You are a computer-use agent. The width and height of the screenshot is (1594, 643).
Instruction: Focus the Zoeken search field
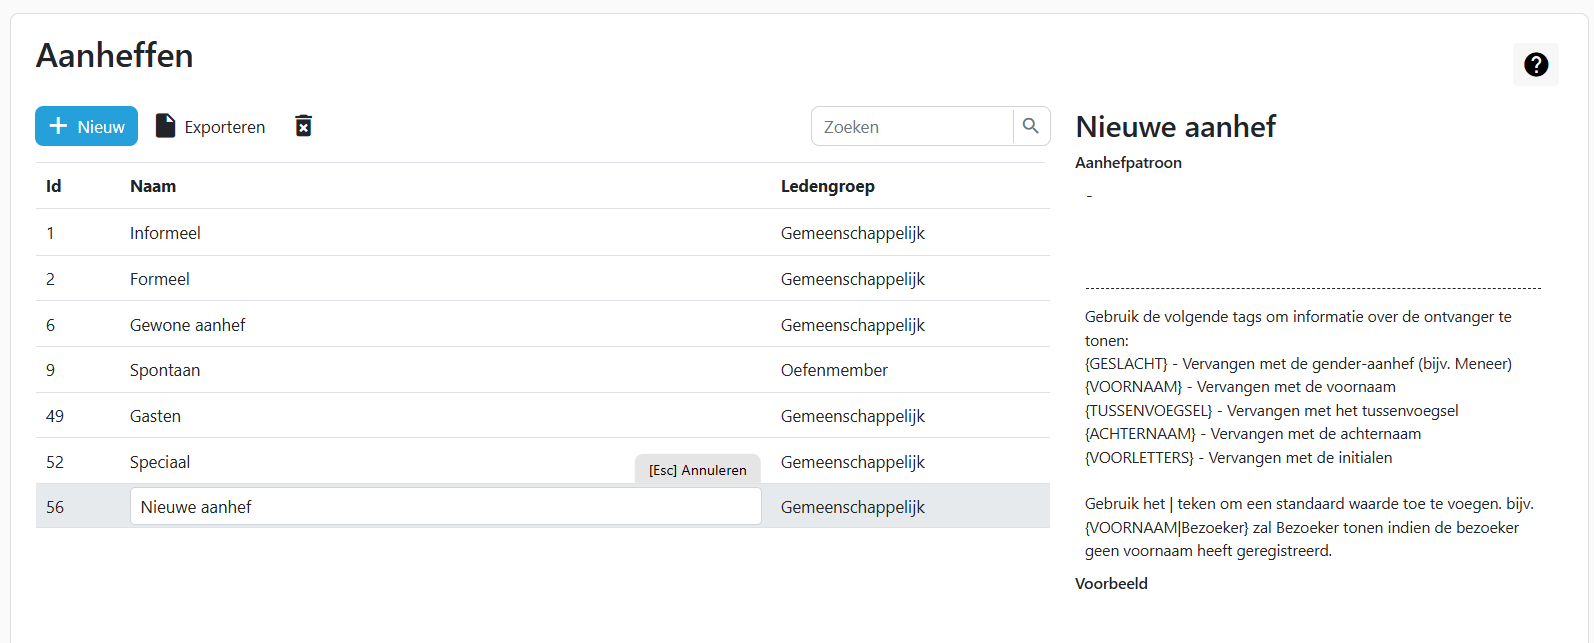pos(912,127)
